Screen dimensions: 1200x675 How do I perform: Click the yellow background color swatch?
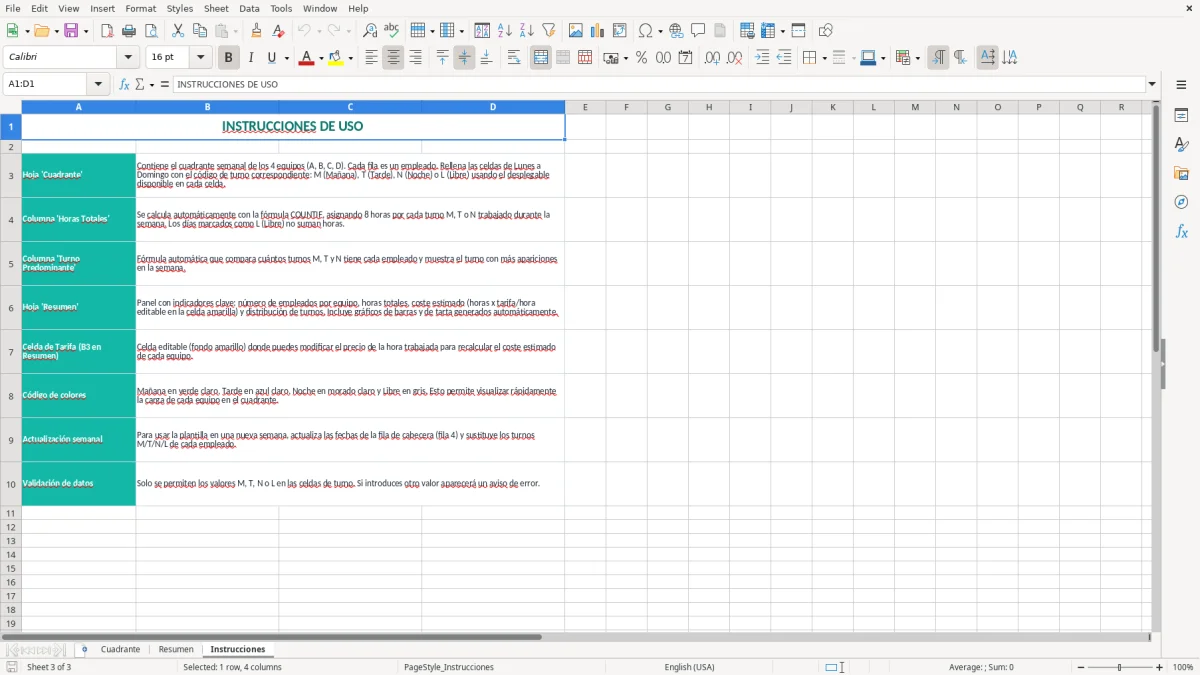click(x=336, y=58)
